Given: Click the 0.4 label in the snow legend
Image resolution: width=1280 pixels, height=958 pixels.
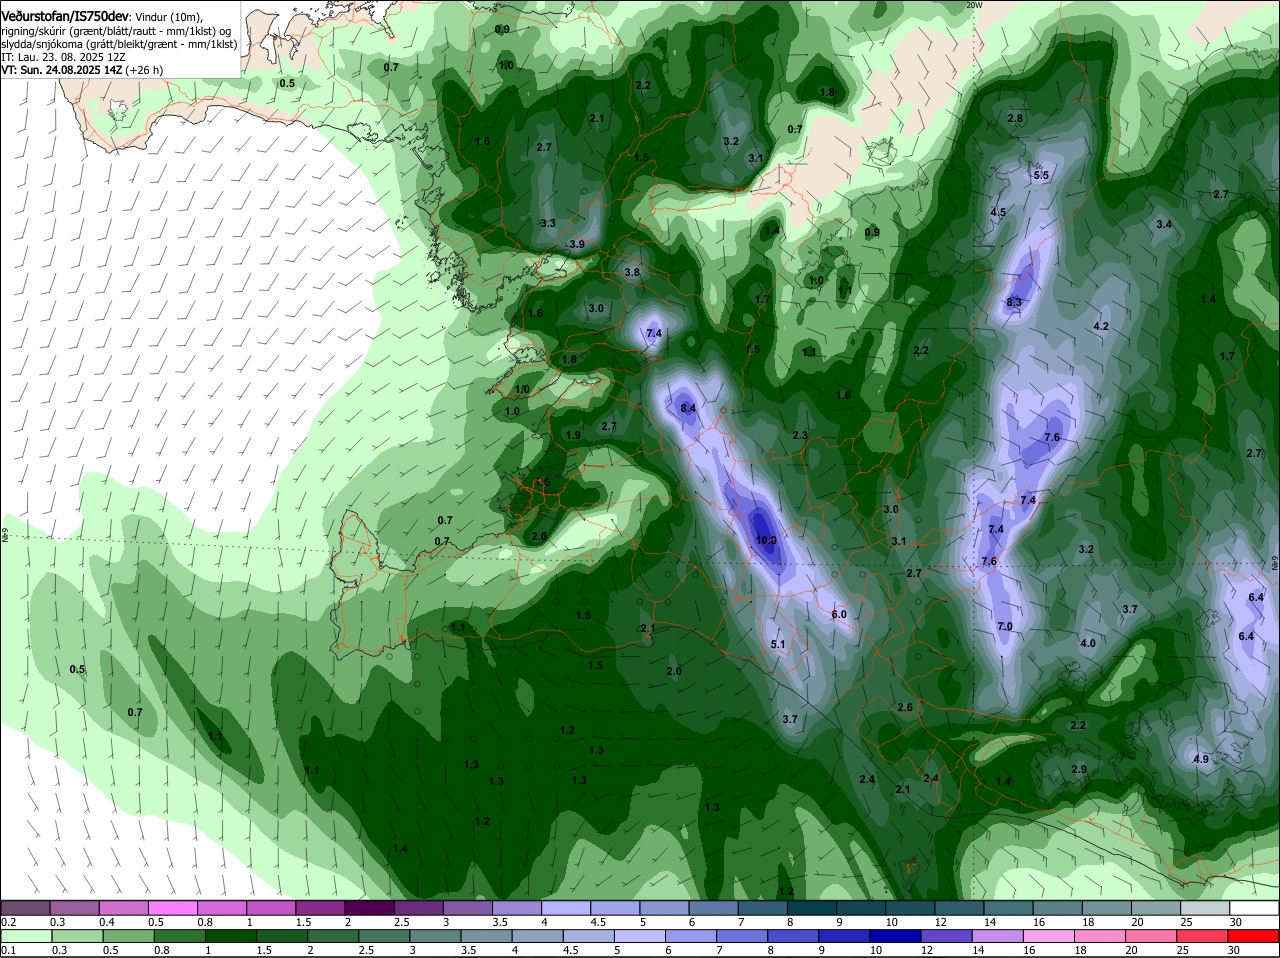Looking at the screenshot, I should [x=107, y=922].
